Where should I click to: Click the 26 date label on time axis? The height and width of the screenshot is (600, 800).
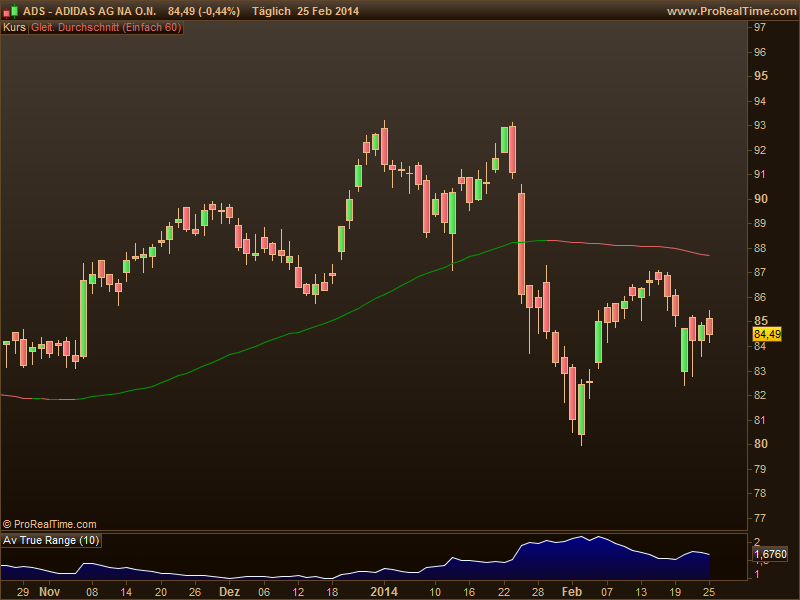click(x=195, y=592)
